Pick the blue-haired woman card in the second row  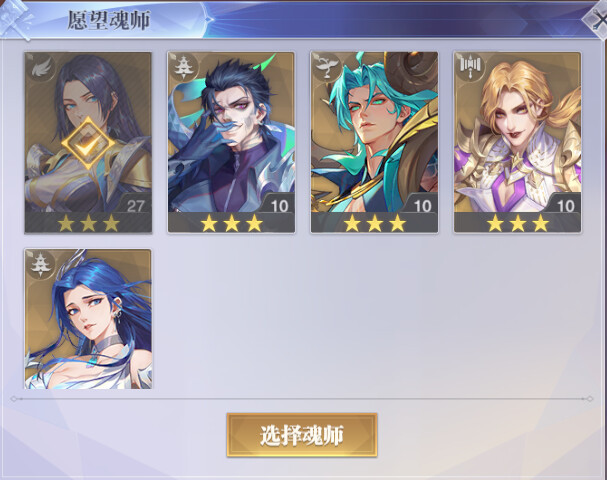88,319
